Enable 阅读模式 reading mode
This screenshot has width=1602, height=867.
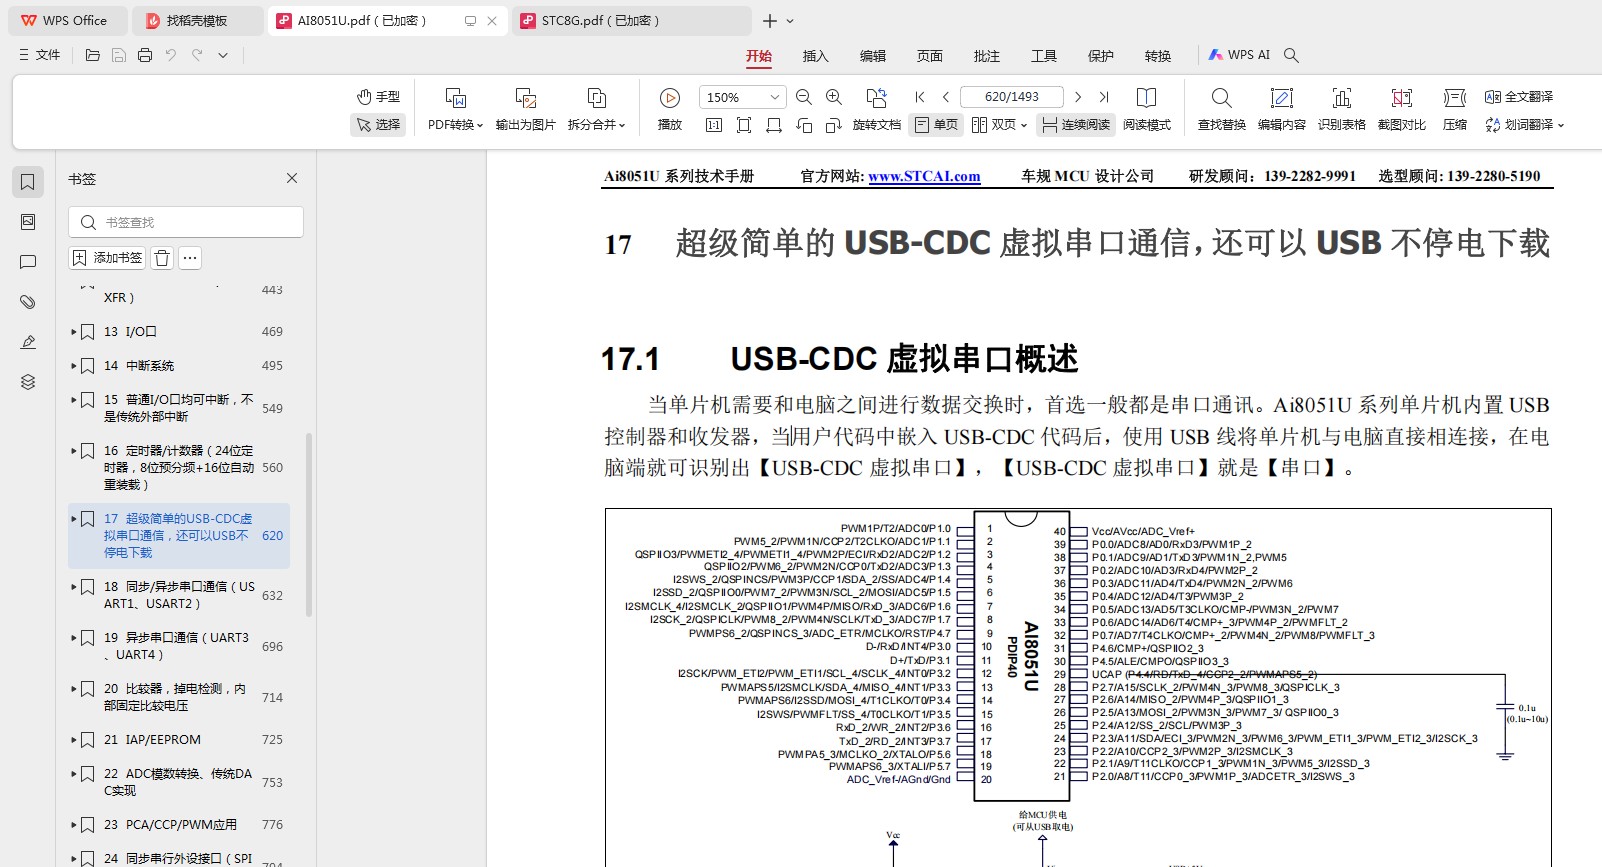[x=1147, y=110]
